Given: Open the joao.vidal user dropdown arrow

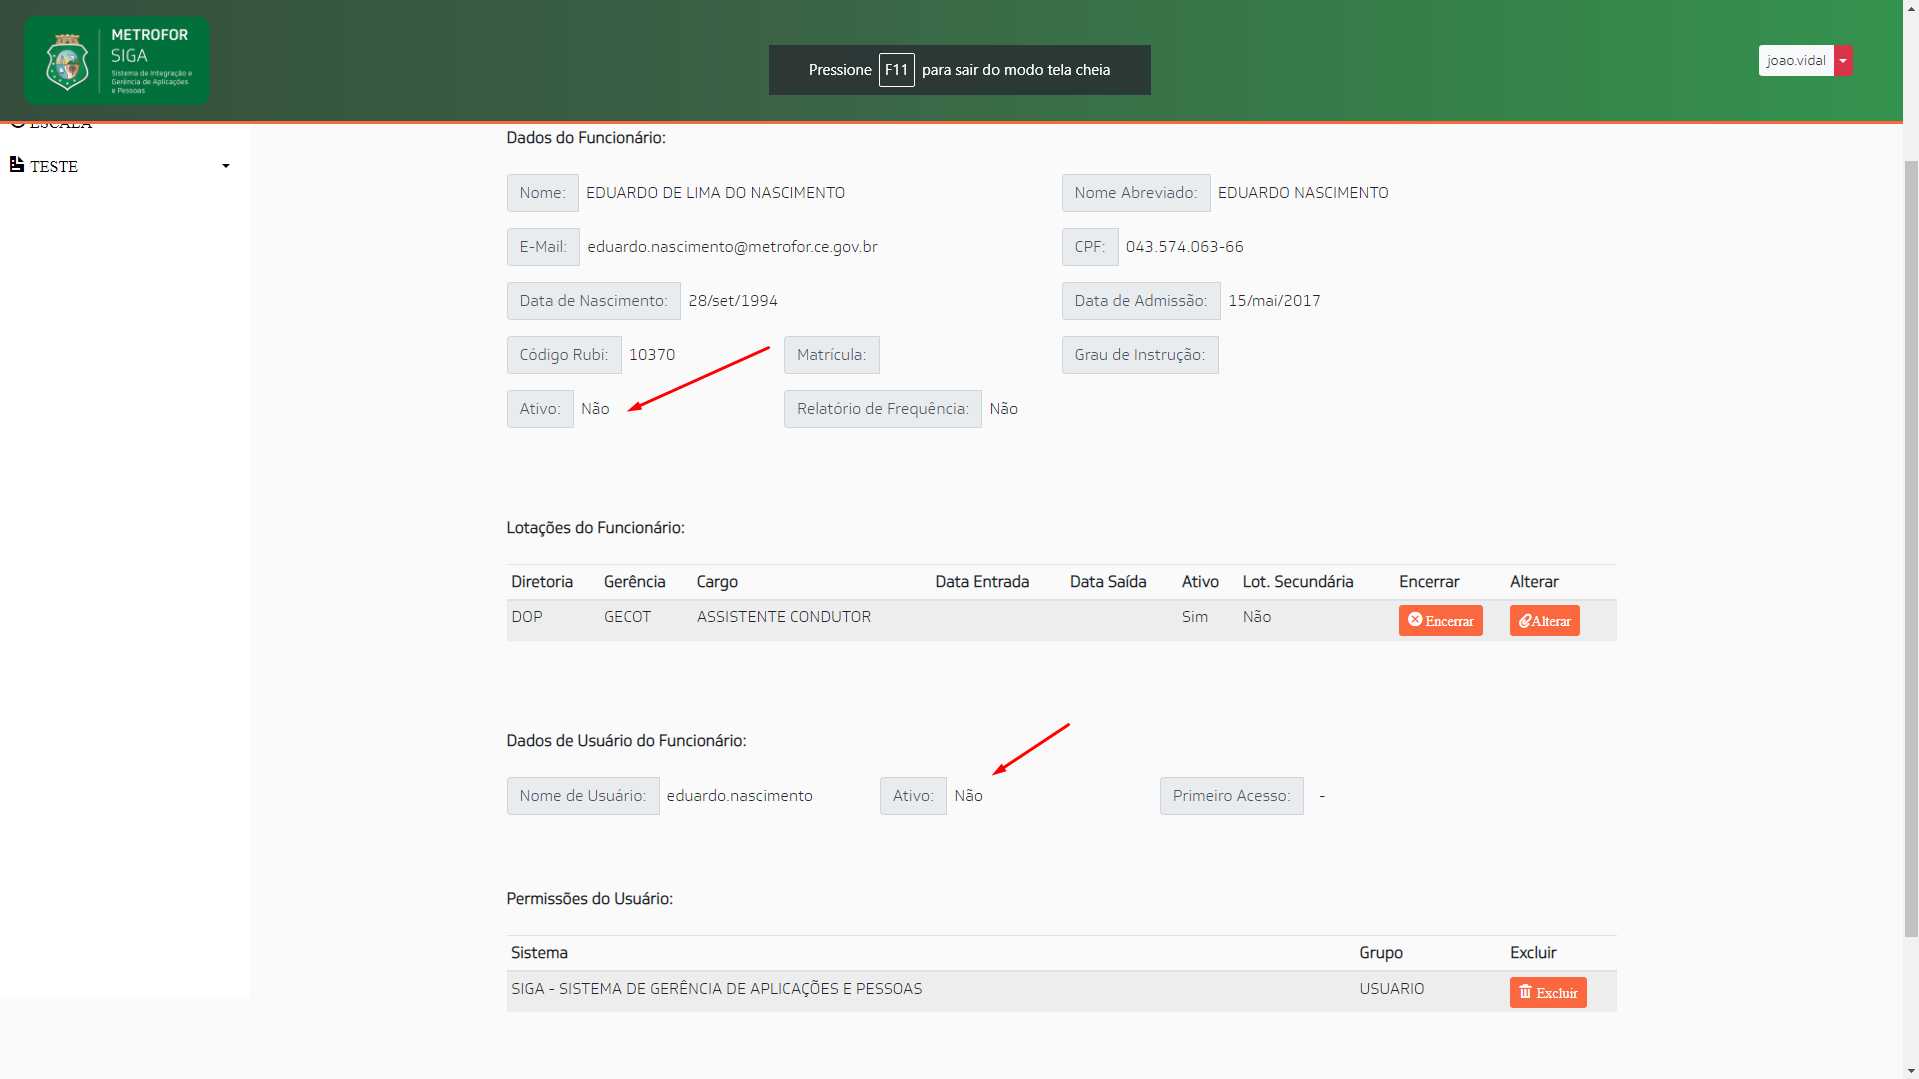Looking at the screenshot, I should (x=1843, y=61).
